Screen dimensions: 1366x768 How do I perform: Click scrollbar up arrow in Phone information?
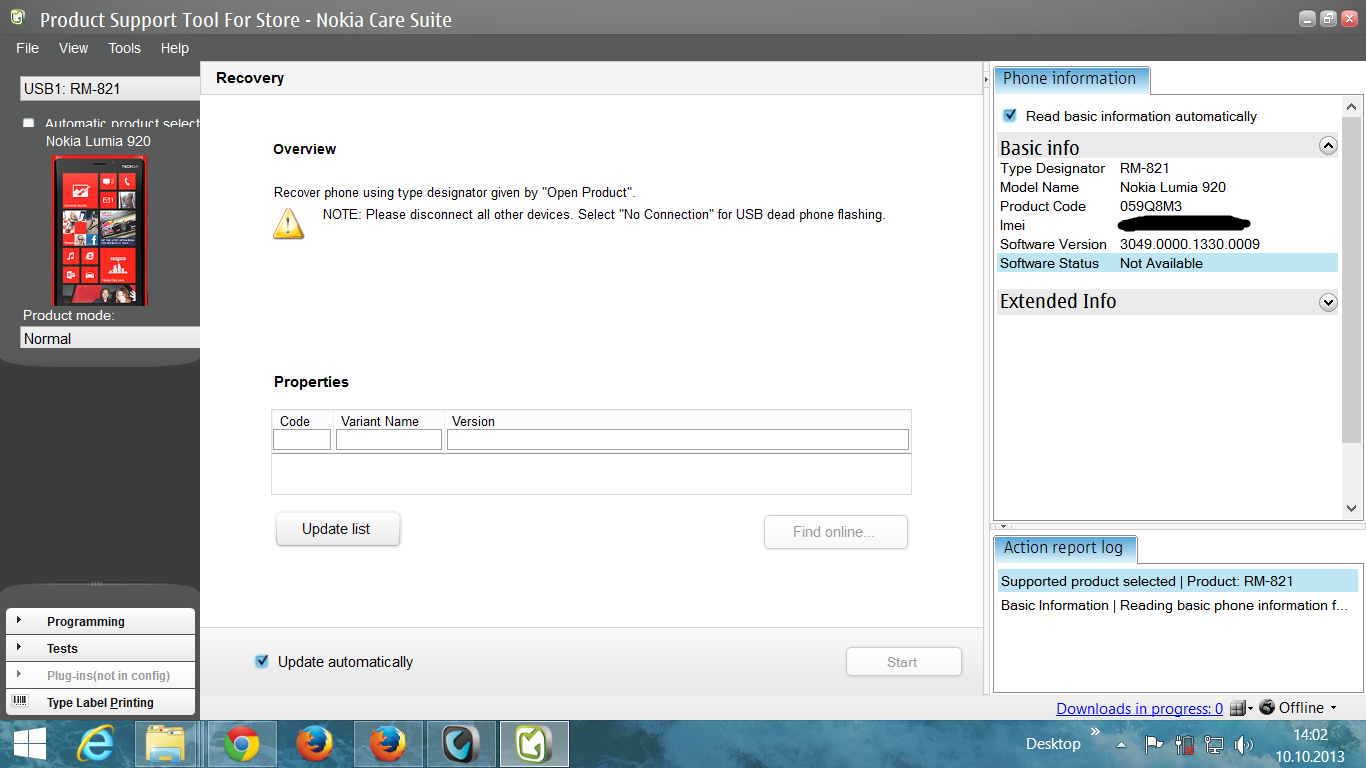(x=1351, y=106)
